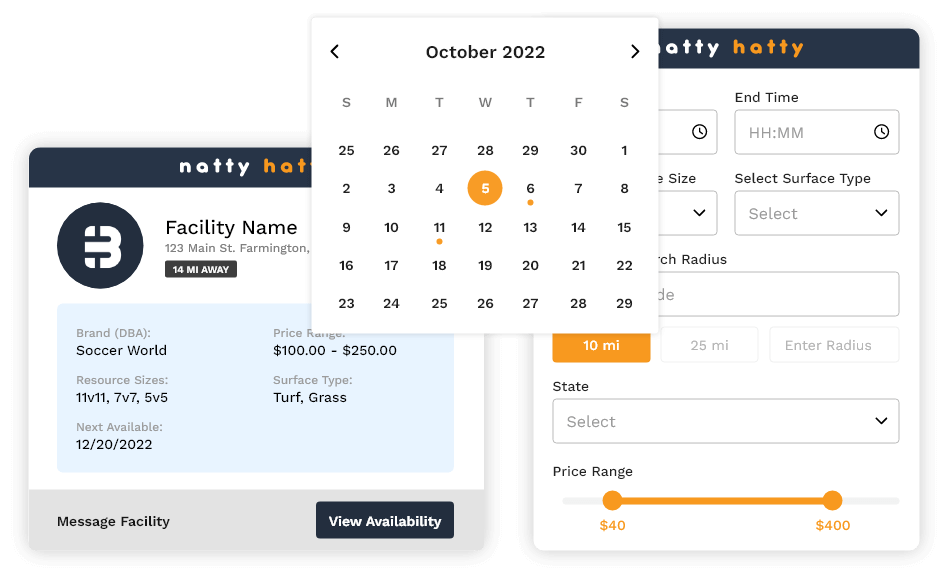The height and width of the screenshot is (579, 948).
Task: Choose October 20 in the calendar
Action: click(530, 265)
